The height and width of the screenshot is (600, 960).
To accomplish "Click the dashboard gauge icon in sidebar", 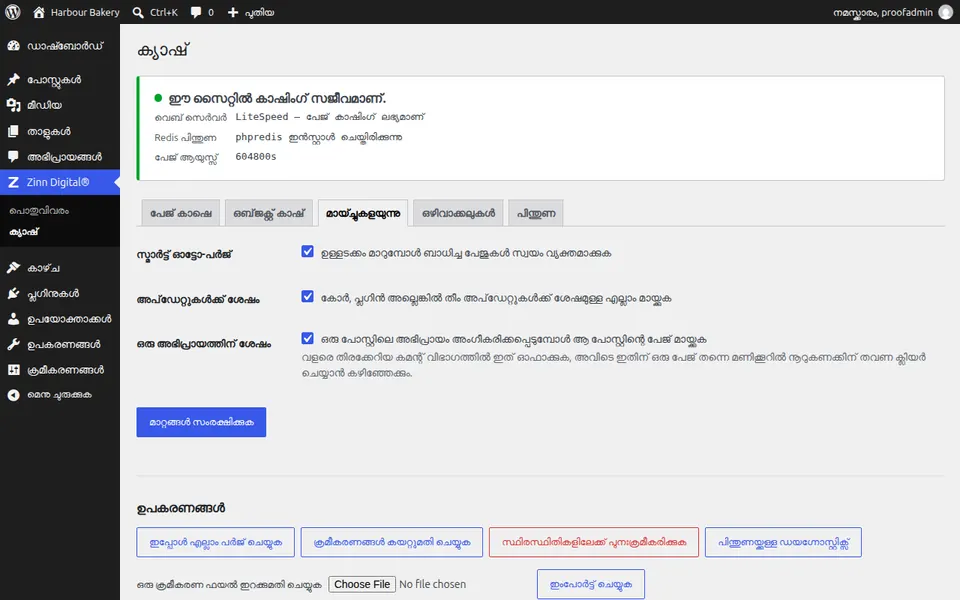I will pos(13,46).
